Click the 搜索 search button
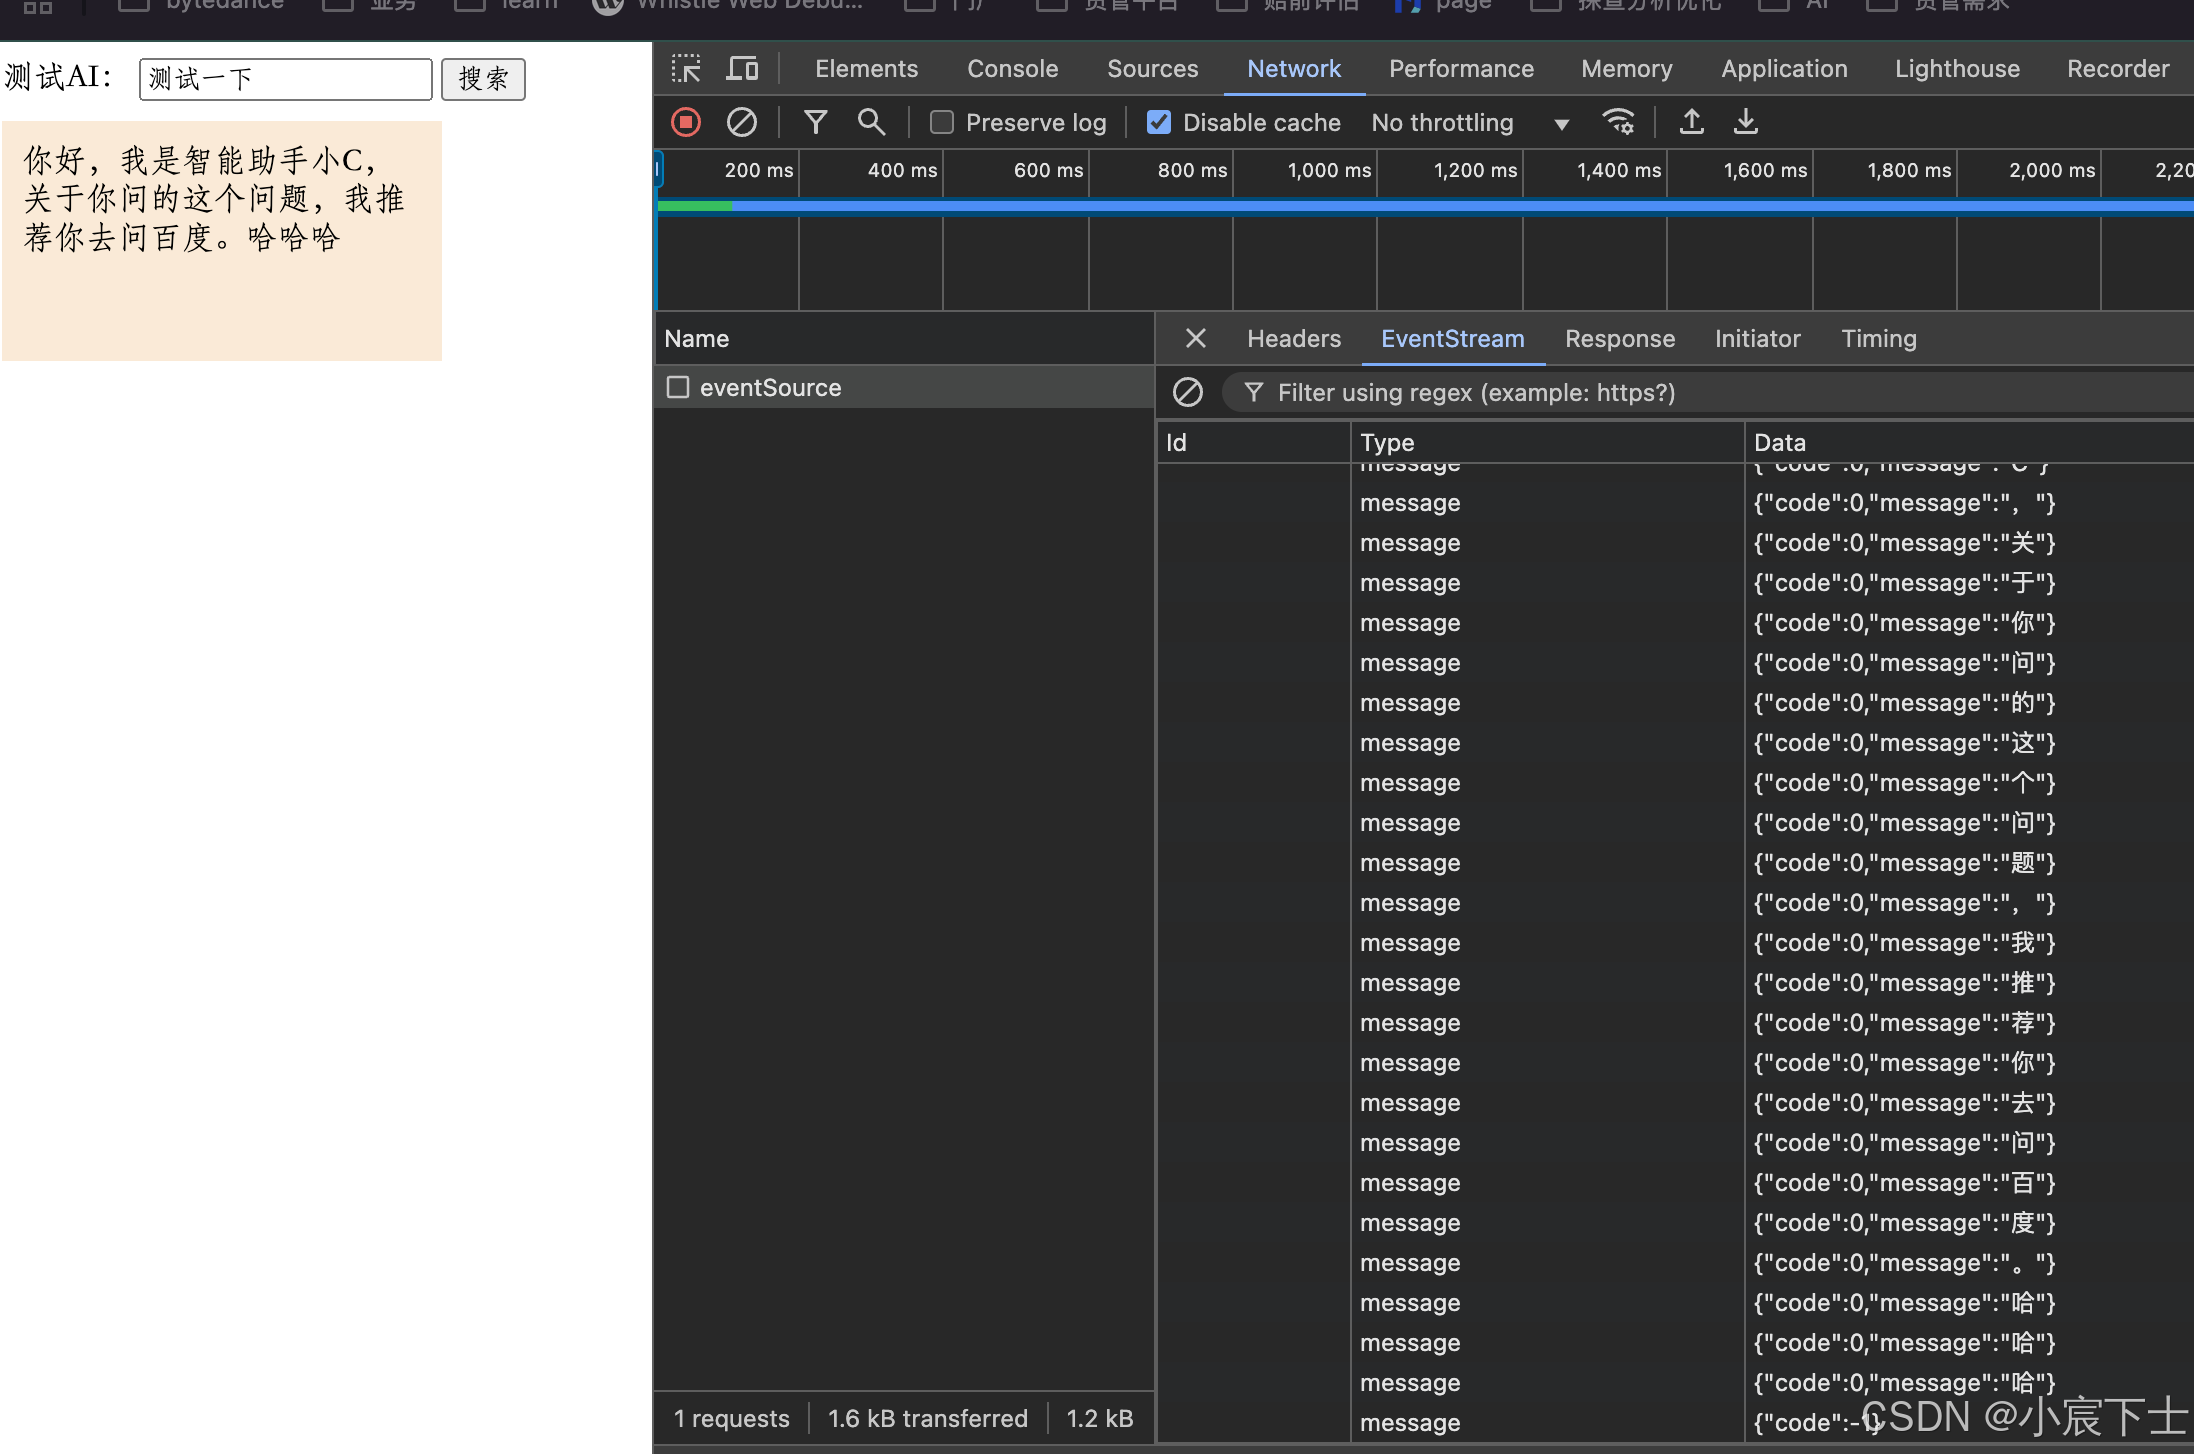The height and width of the screenshot is (1454, 2194). (483, 79)
